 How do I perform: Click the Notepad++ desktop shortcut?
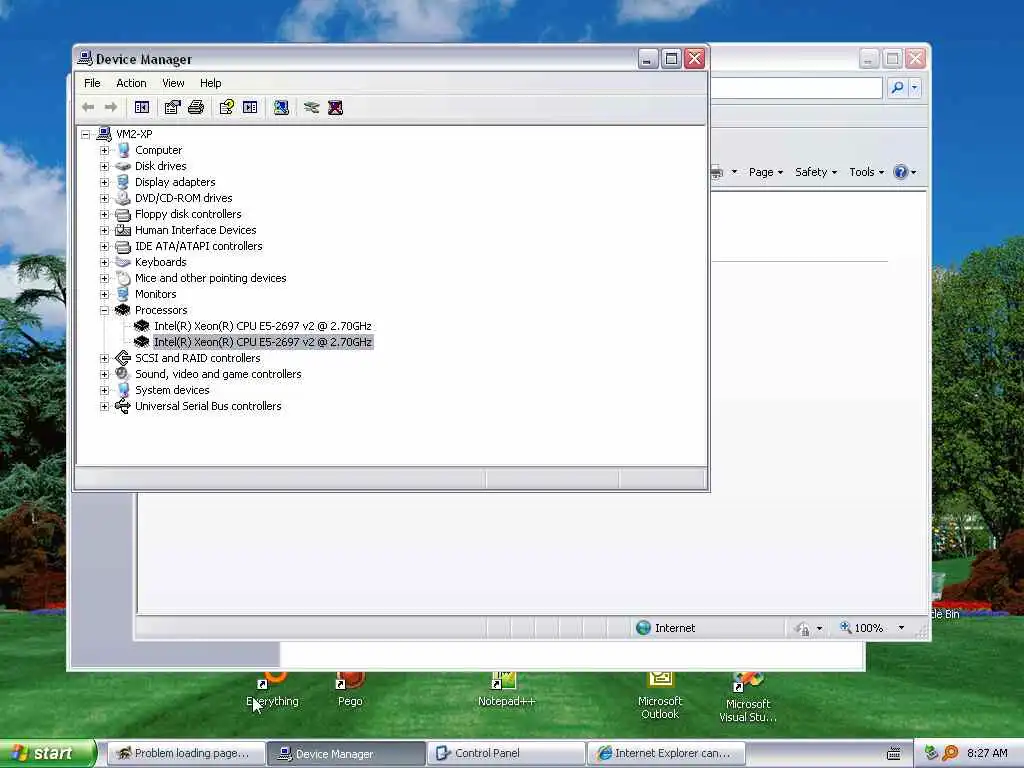[506, 689]
